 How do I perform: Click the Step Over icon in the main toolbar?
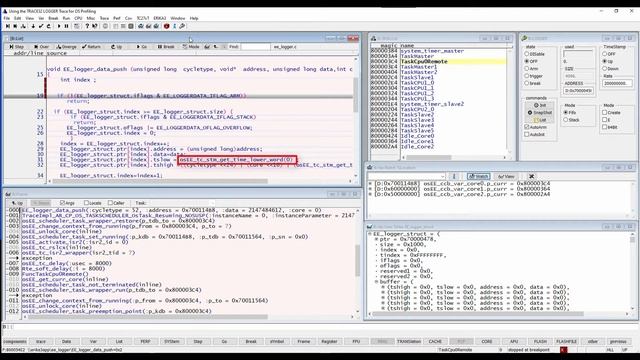click(x=16, y=26)
